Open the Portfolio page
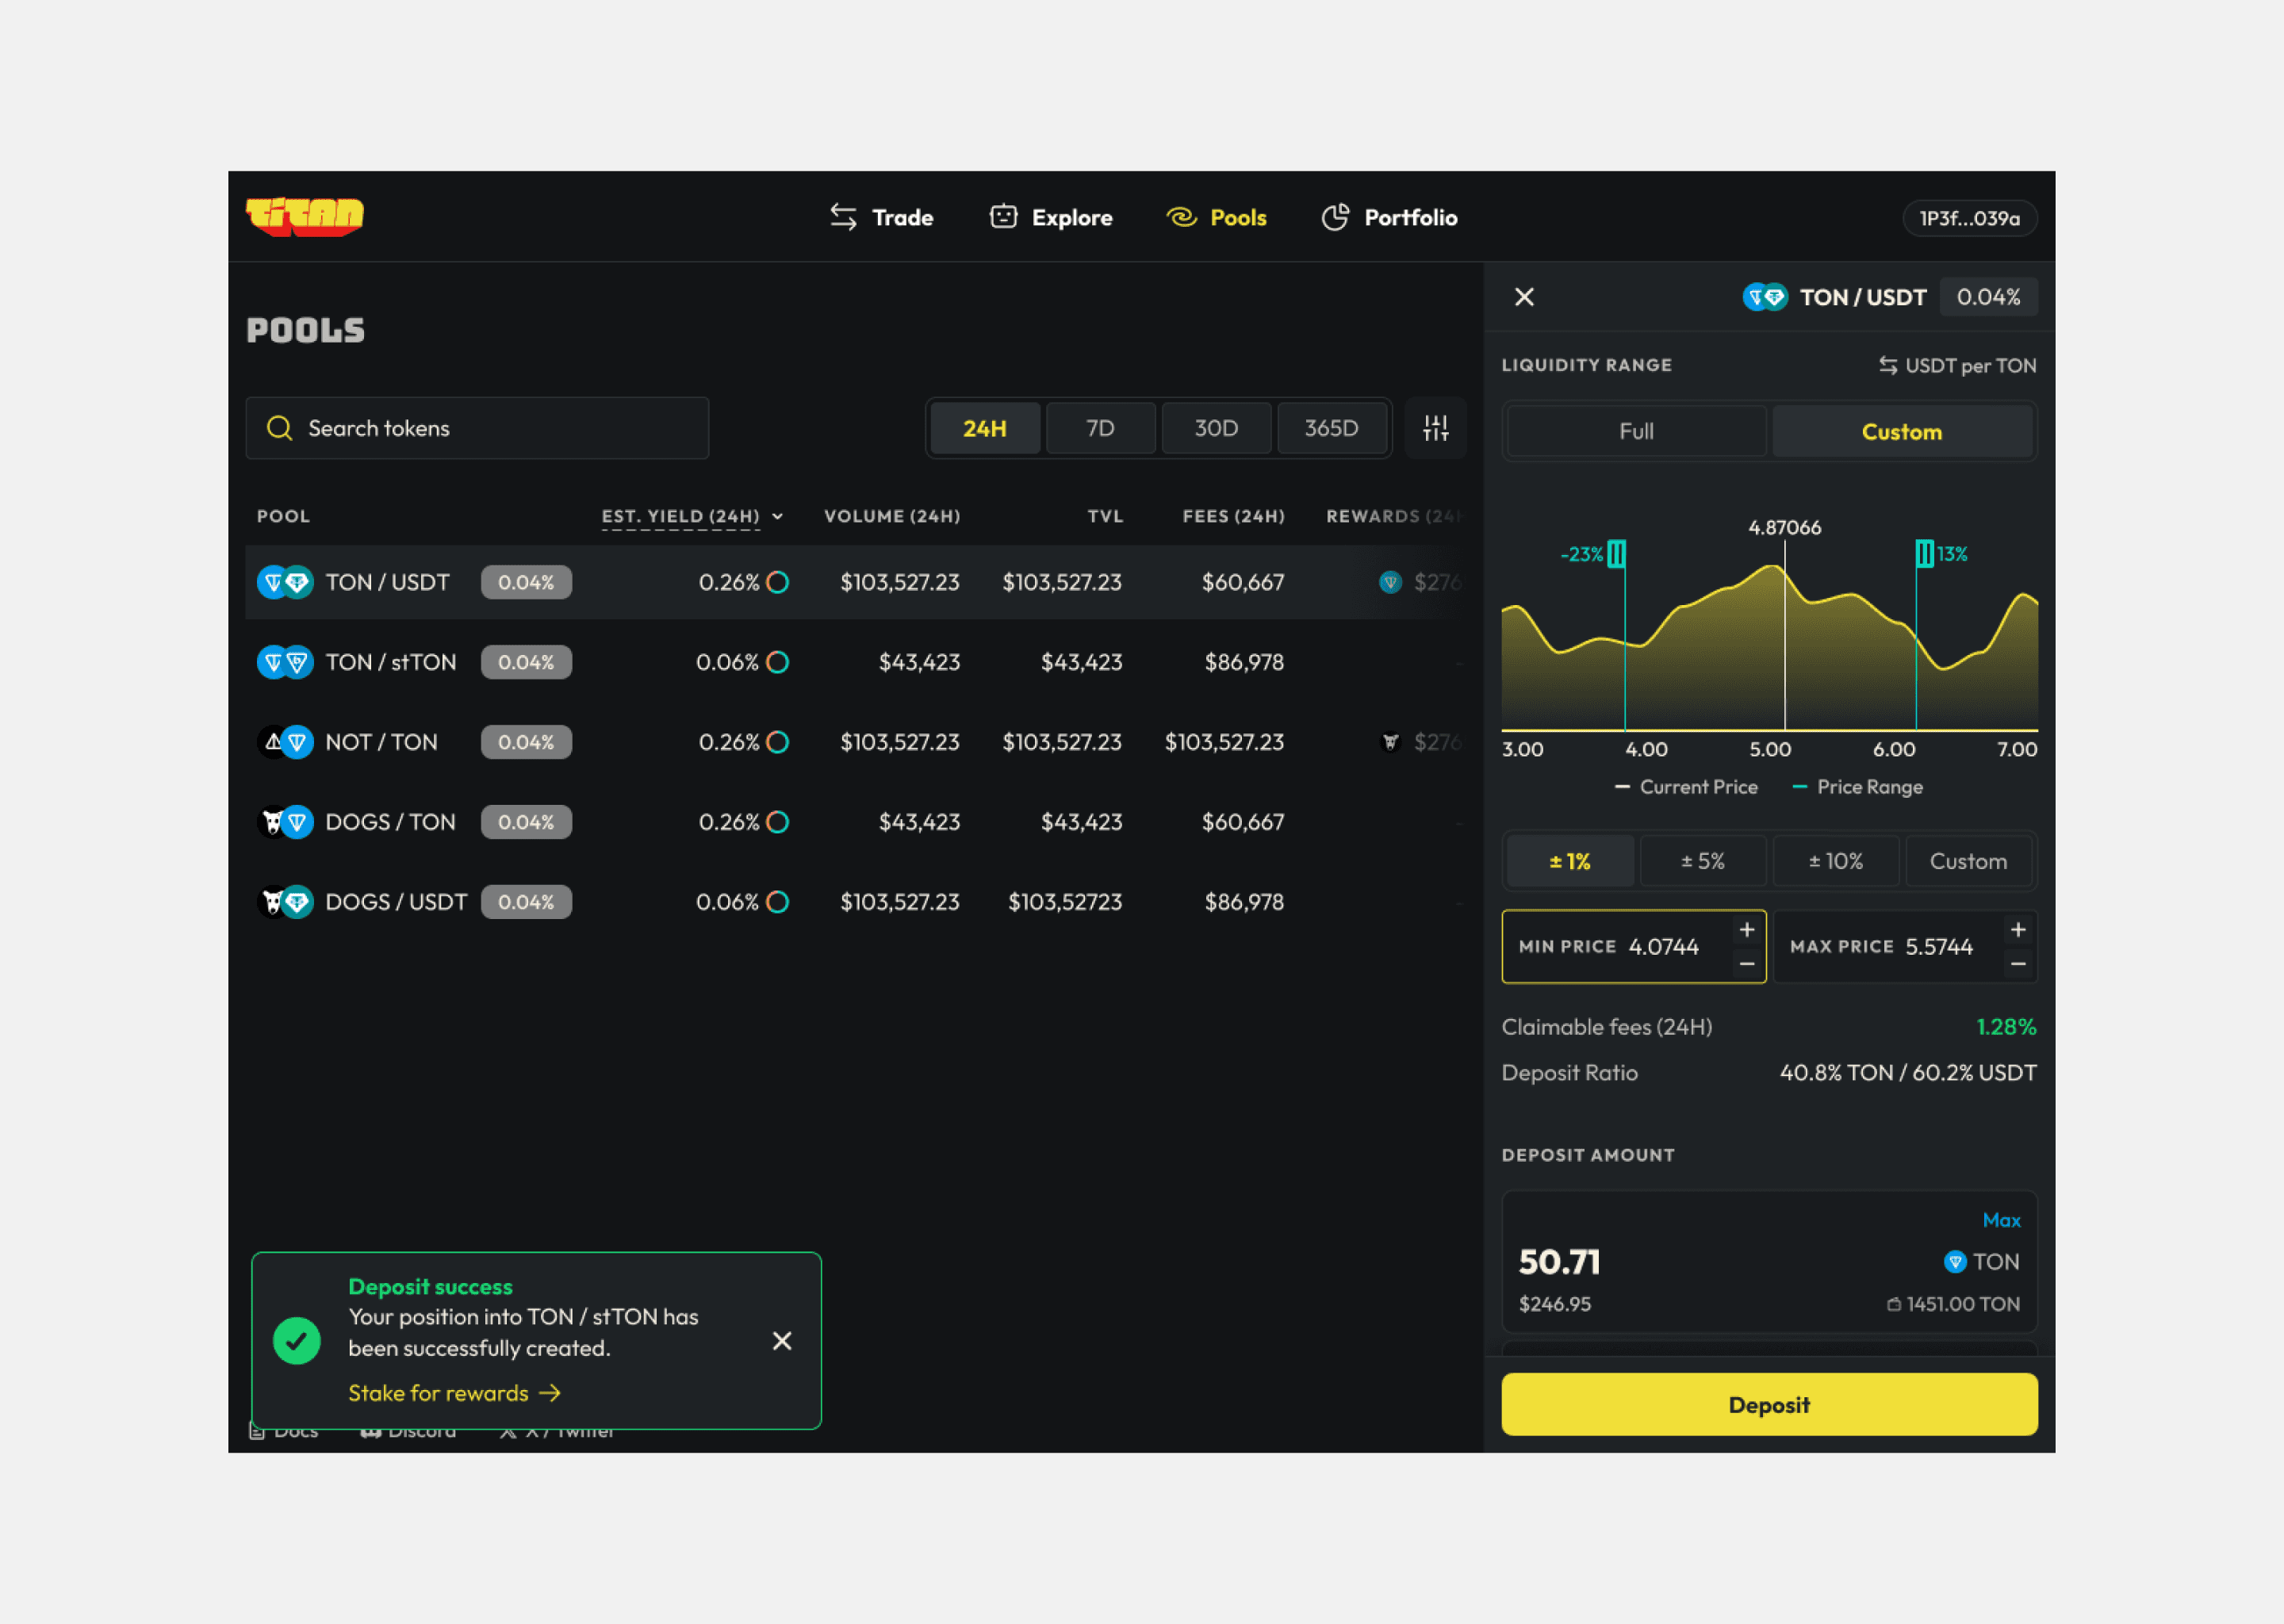 [x=1389, y=217]
